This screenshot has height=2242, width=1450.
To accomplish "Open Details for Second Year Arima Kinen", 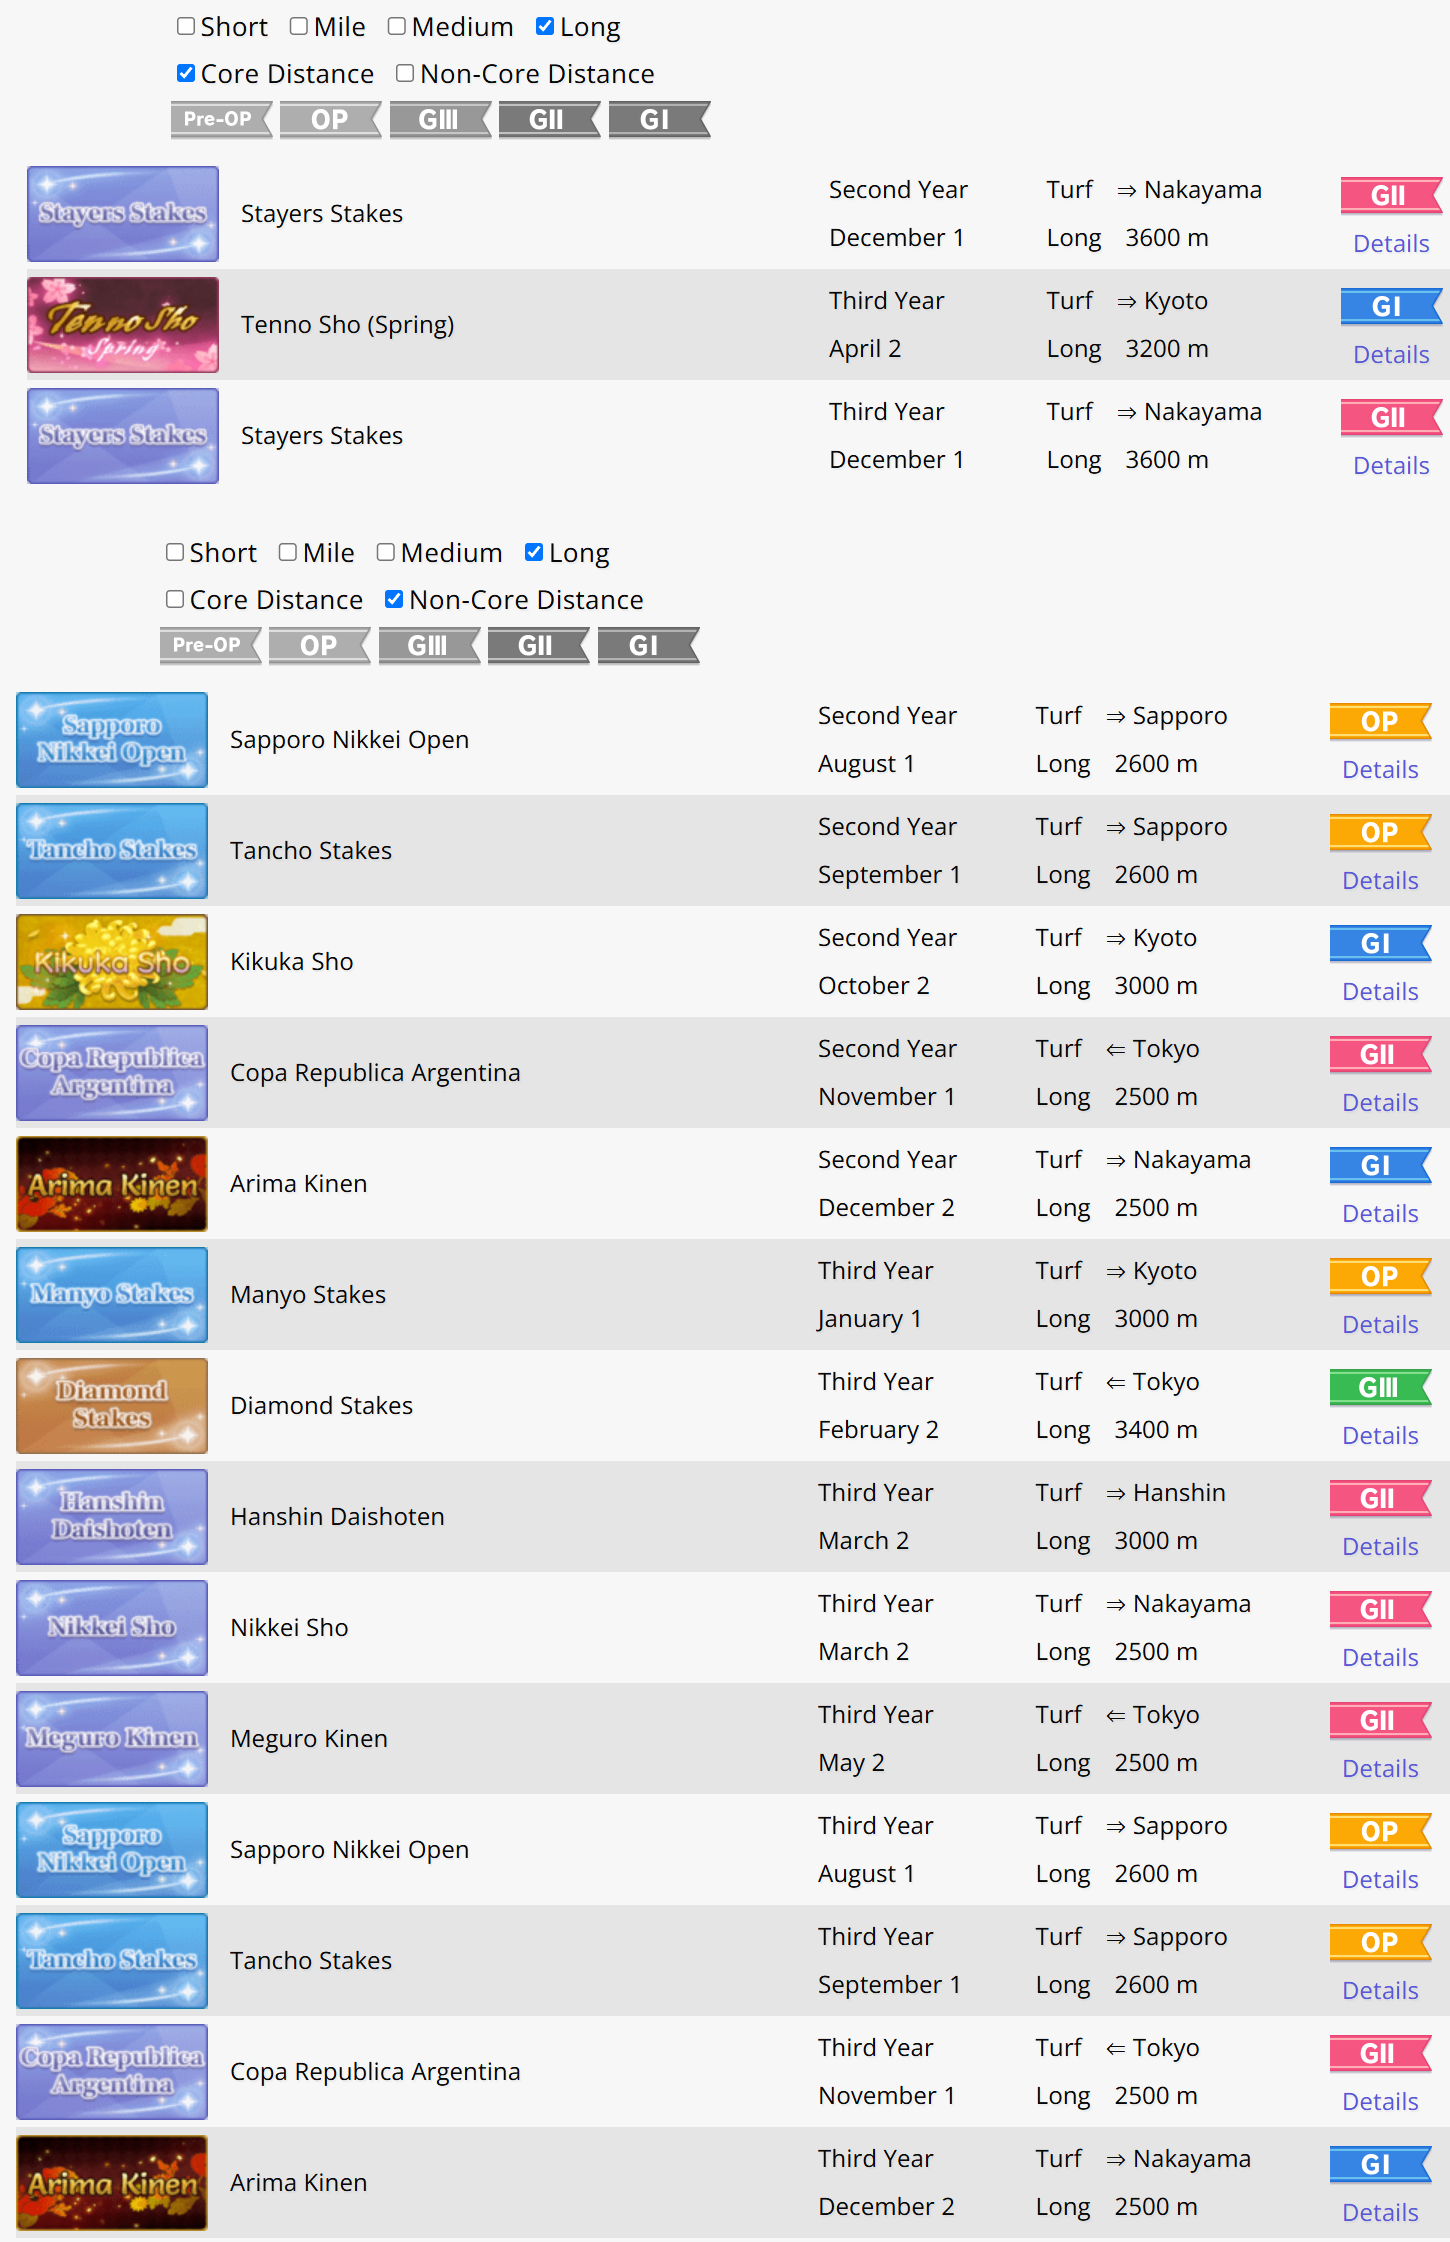I will [x=1380, y=1214].
